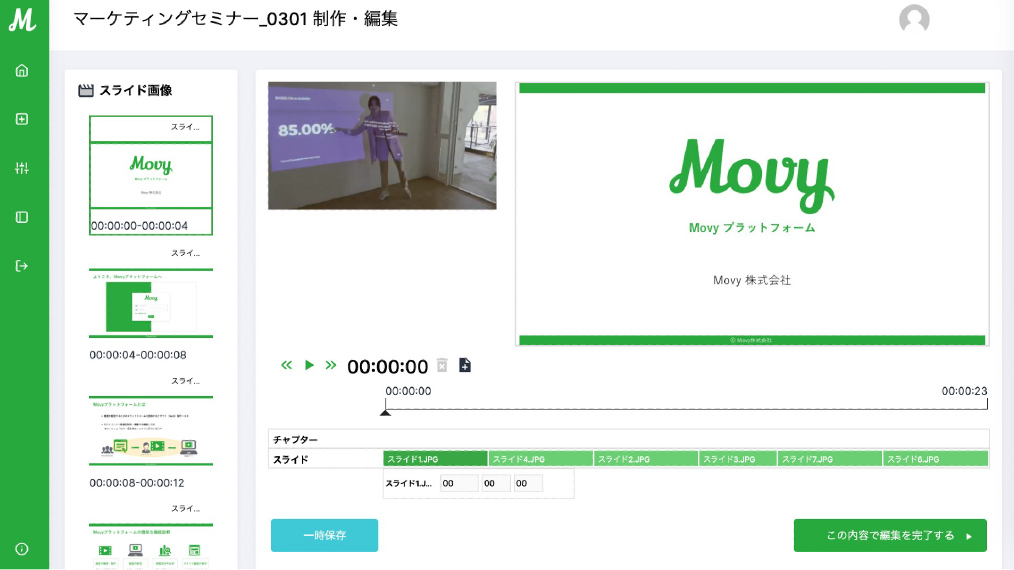Open the user avatar profile icon

pyautogui.click(x=914, y=20)
